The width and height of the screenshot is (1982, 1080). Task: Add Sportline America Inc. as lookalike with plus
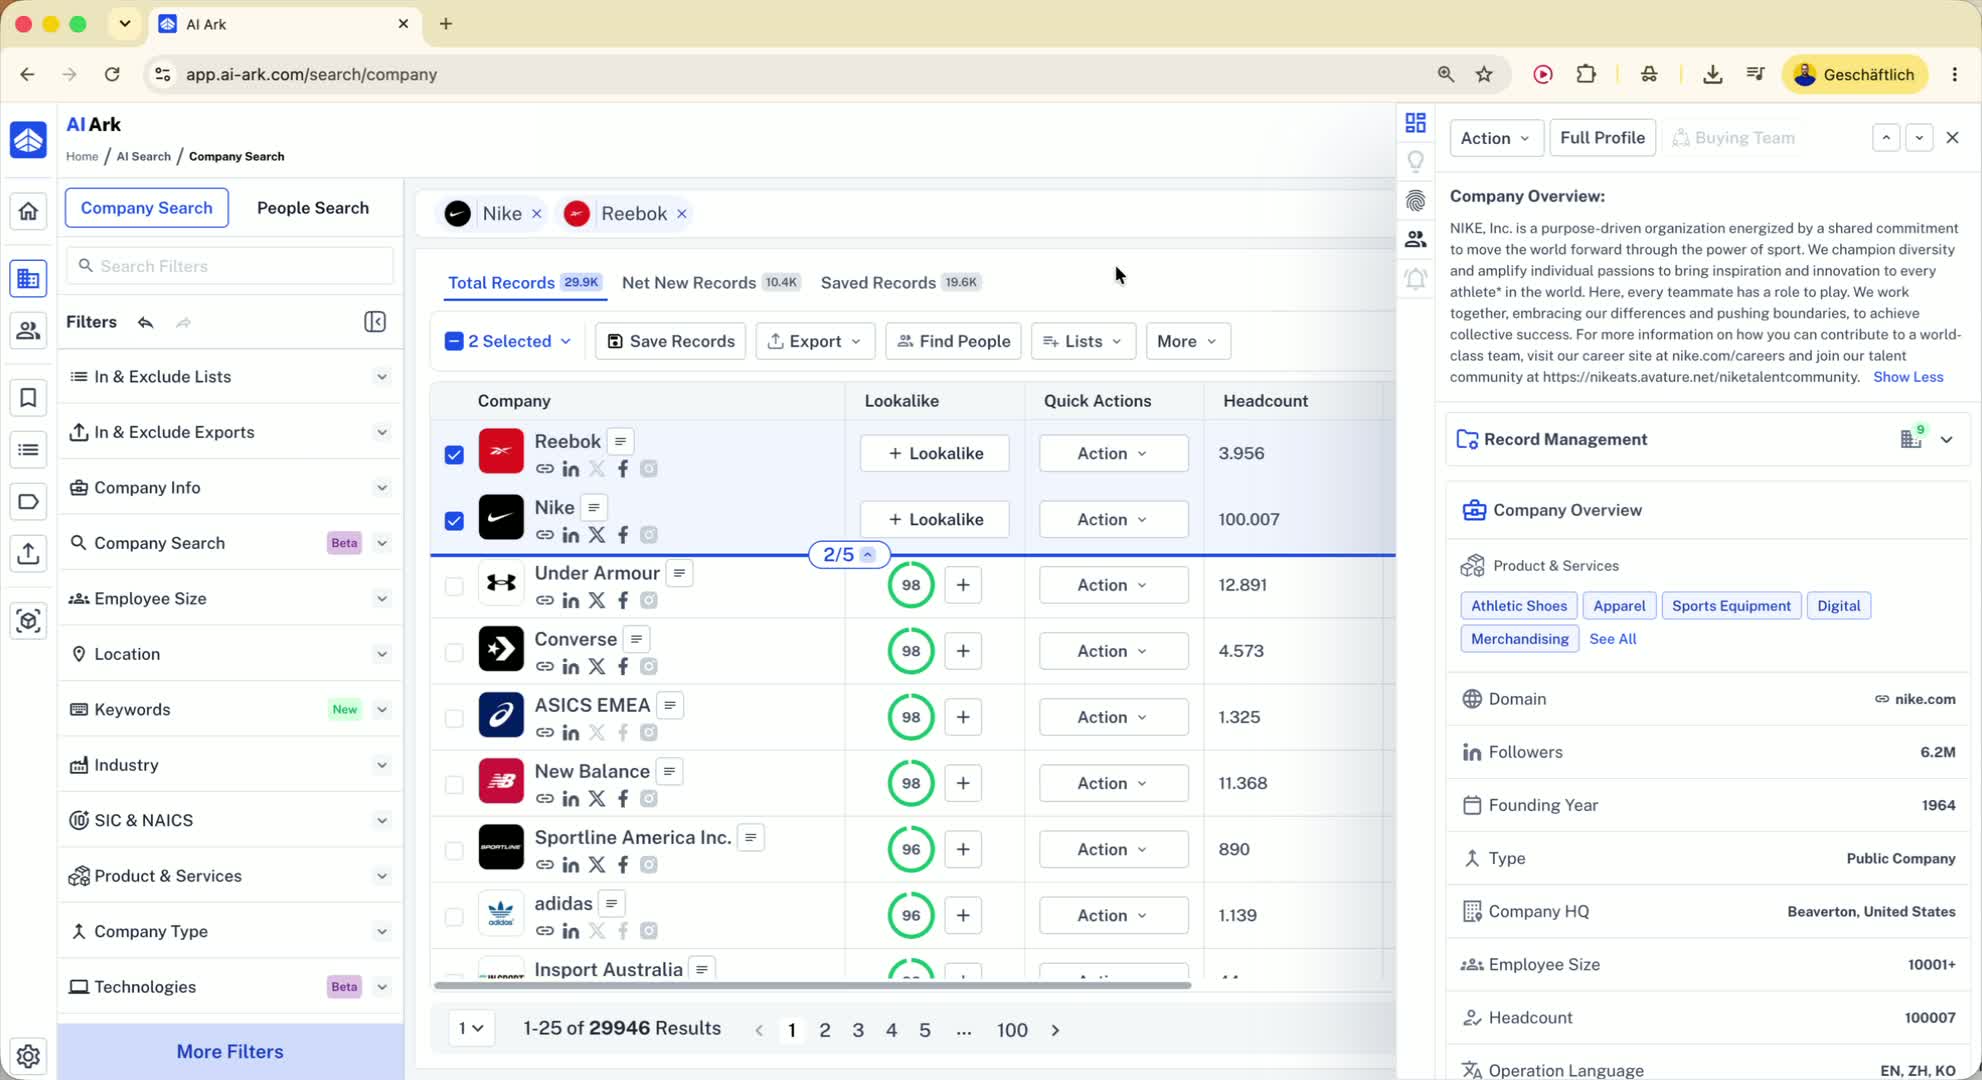[x=963, y=849]
